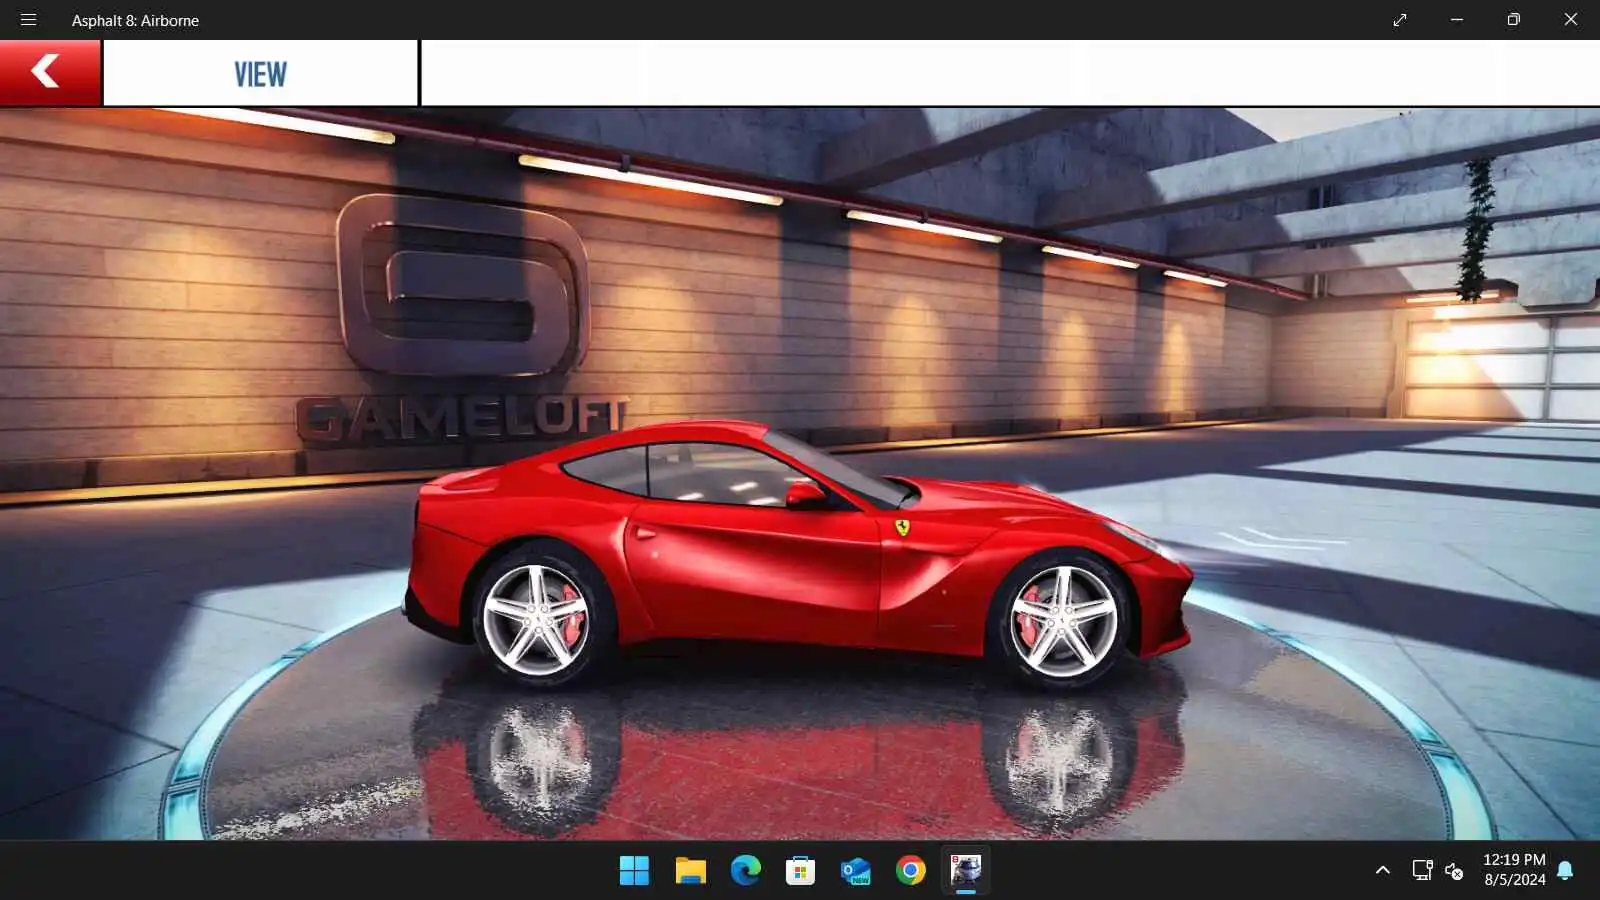Minimize the Asphalt 8: Airborne window
The width and height of the screenshot is (1600, 900).
pos(1457,20)
